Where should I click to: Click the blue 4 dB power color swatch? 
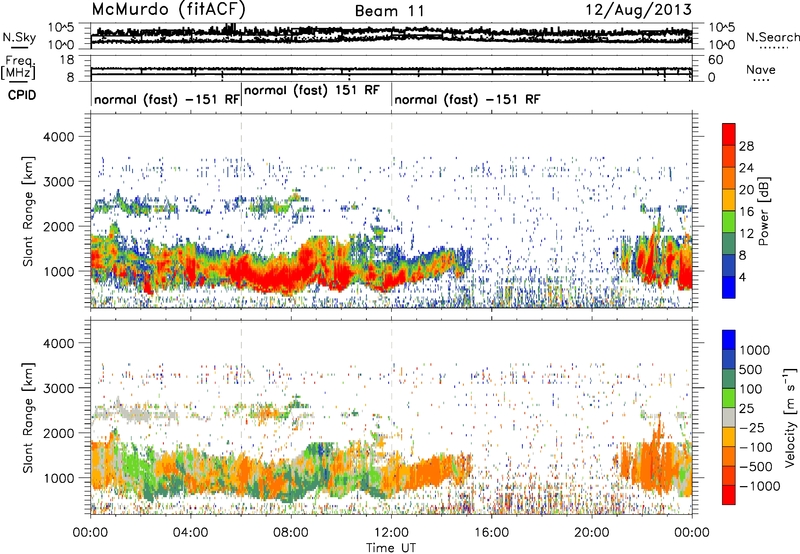(729, 287)
